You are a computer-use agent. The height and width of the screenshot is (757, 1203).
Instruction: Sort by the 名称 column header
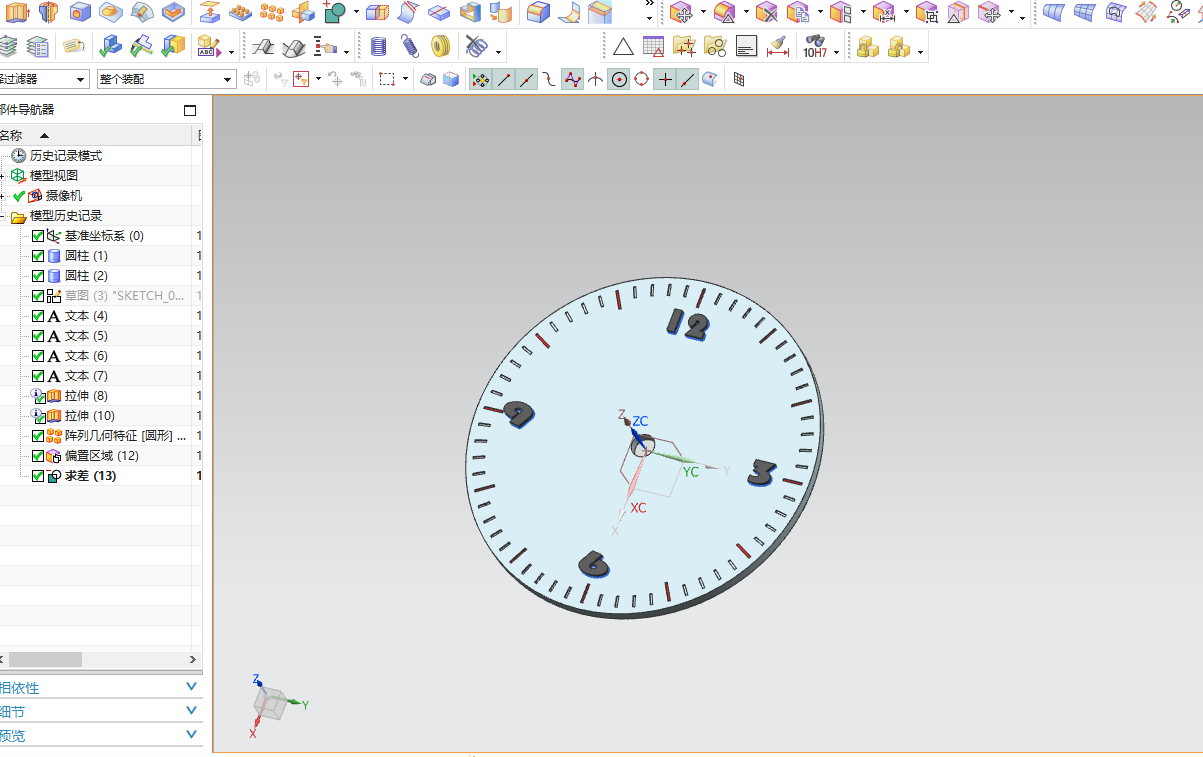click(x=12, y=135)
